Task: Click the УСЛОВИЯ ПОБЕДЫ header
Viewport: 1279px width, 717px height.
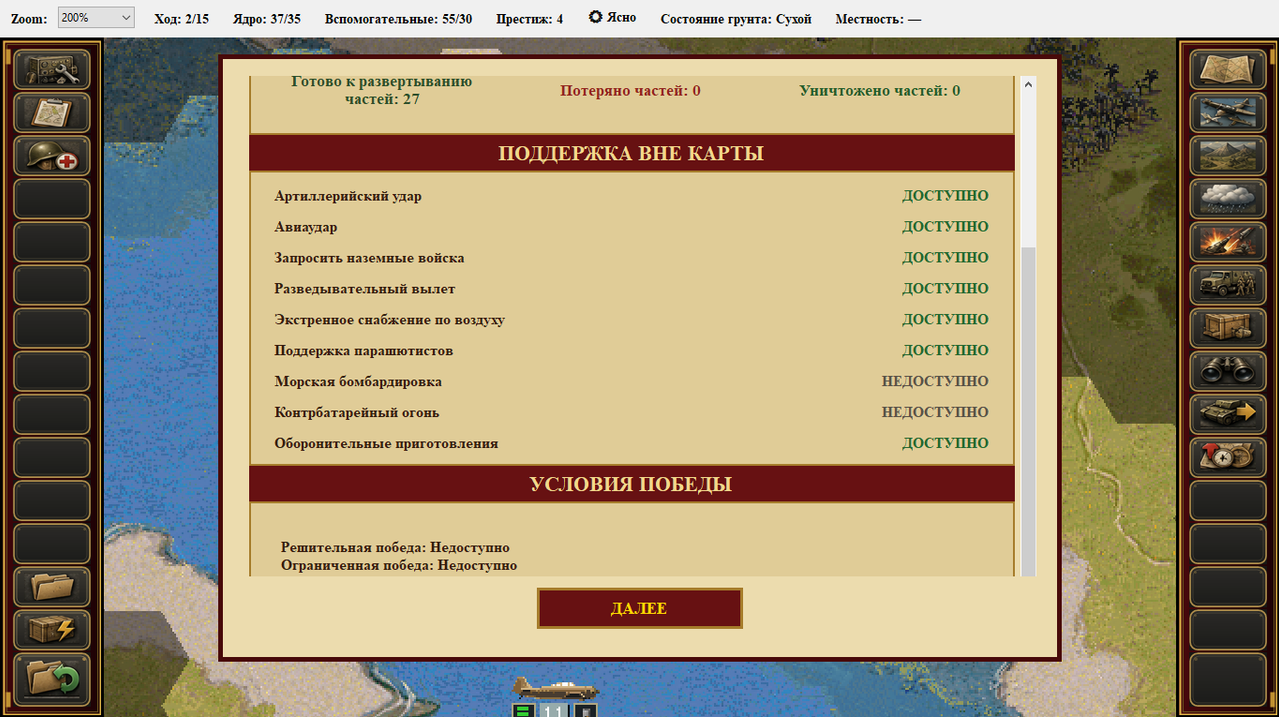Action: pos(631,484)
